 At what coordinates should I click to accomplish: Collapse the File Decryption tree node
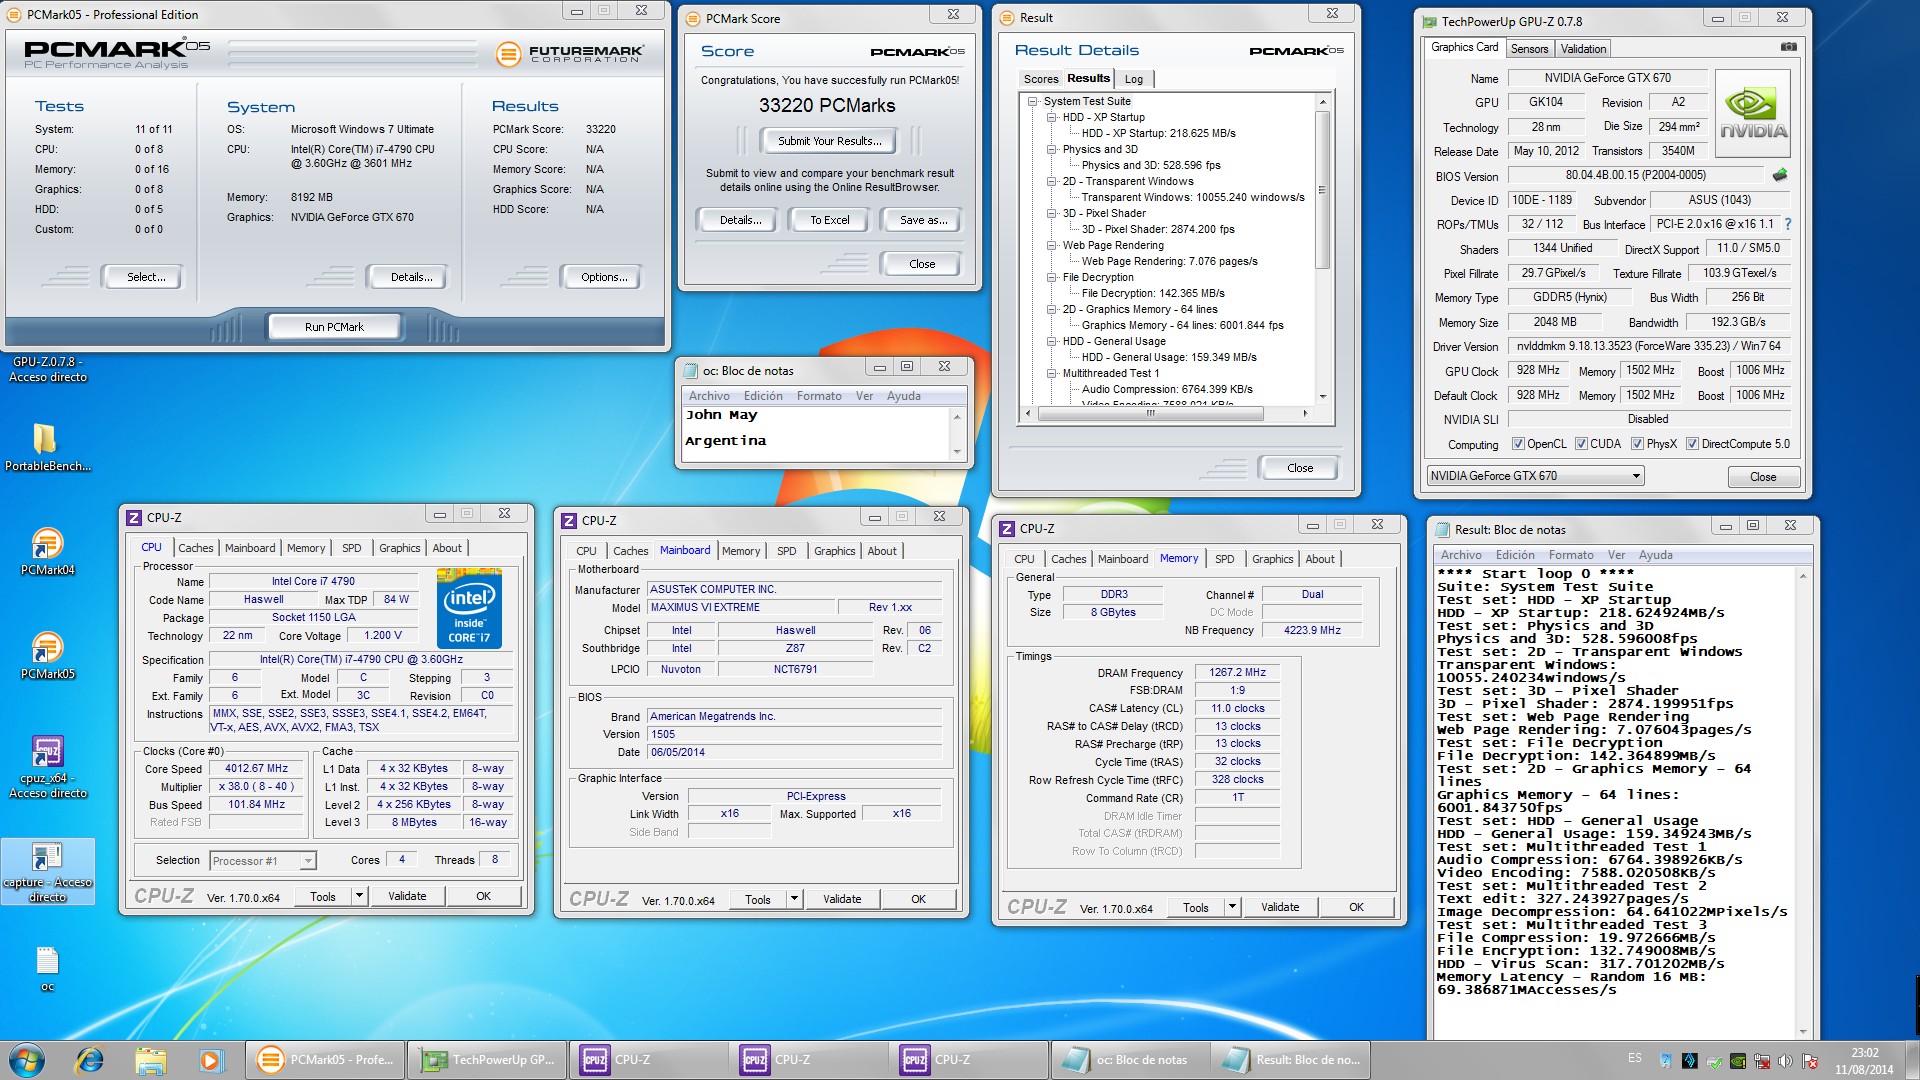coord(1051,277)
